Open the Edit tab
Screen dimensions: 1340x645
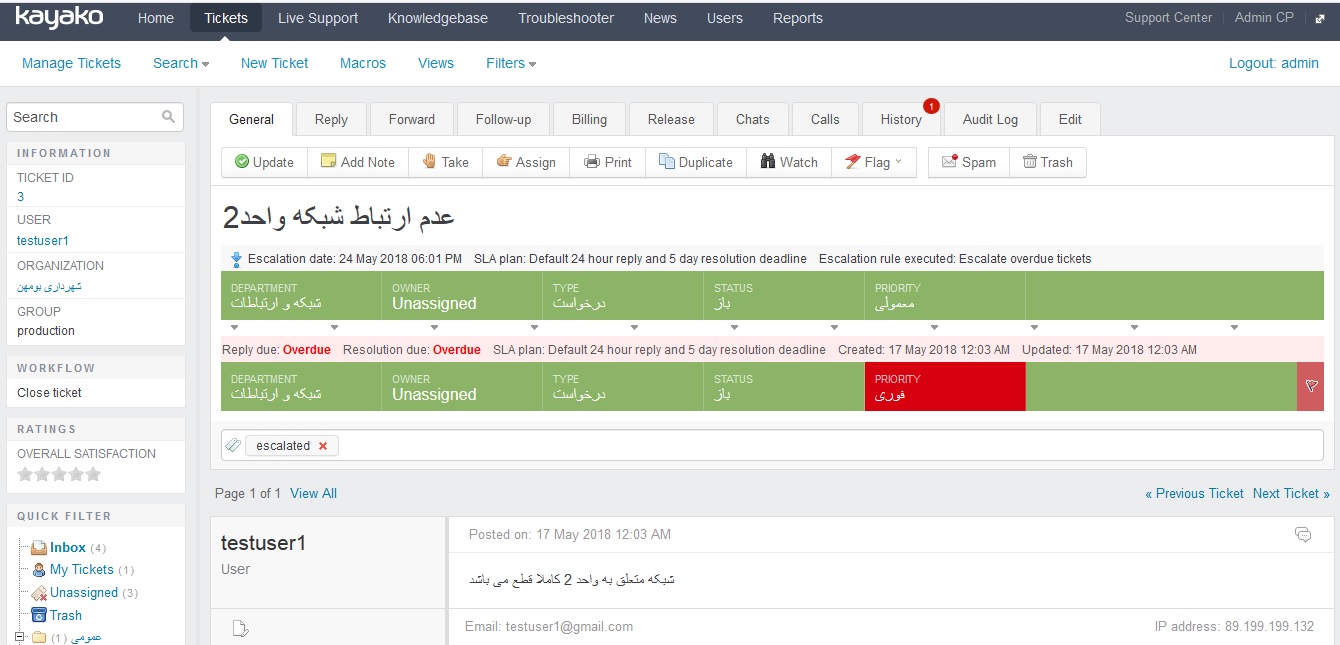coord(1070,119)
